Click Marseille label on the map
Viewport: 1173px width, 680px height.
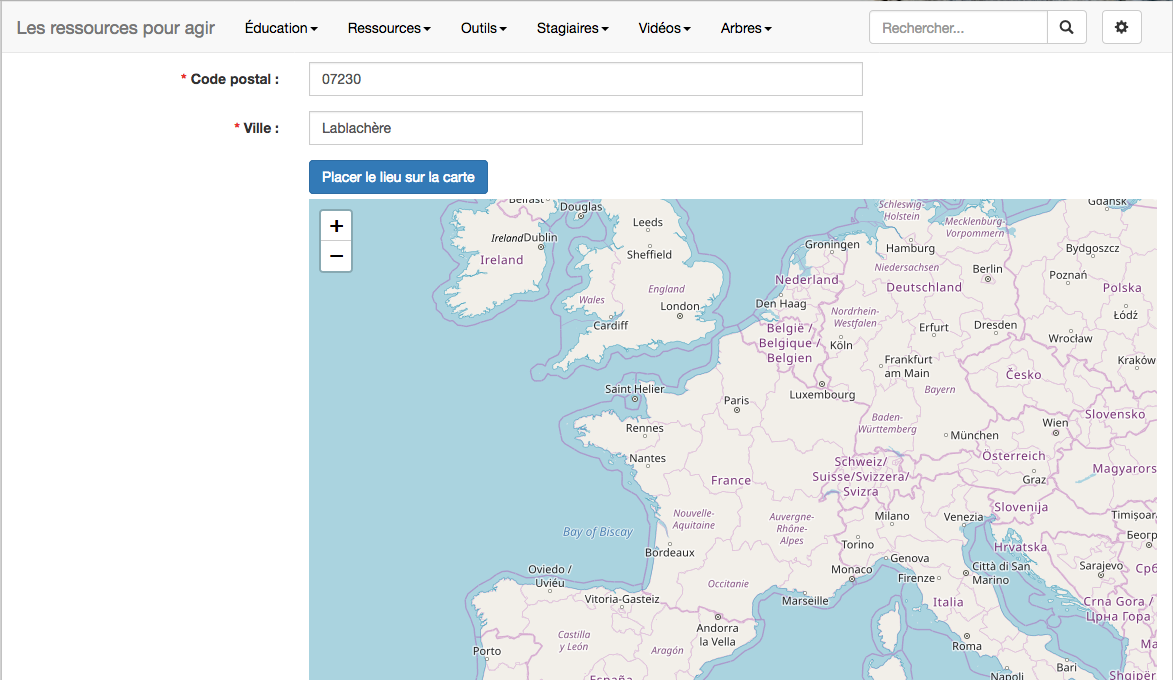[x=805, y=601]
